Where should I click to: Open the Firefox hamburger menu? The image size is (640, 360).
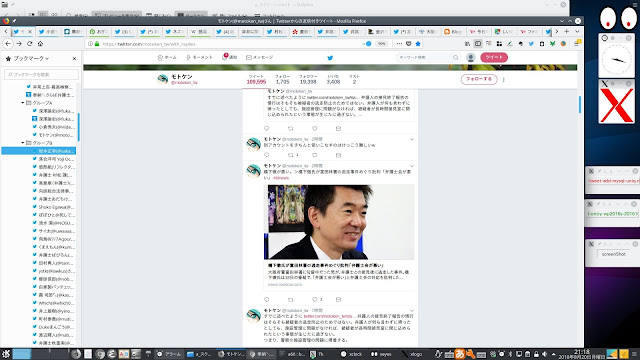pos(577,44)
